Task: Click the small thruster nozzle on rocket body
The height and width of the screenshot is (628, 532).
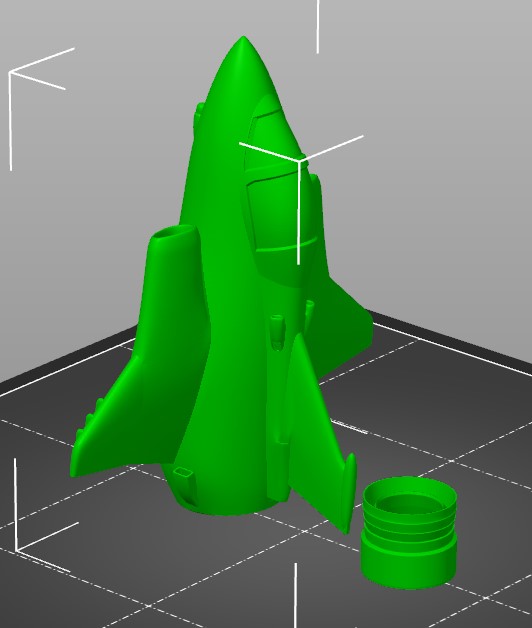Action: click(277, 332)
